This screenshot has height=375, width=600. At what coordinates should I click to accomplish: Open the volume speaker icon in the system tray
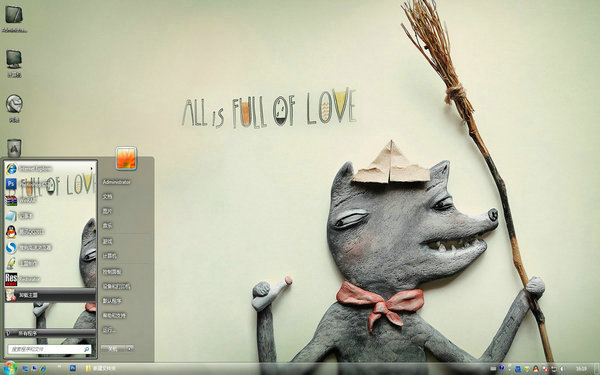click(561, 369)
